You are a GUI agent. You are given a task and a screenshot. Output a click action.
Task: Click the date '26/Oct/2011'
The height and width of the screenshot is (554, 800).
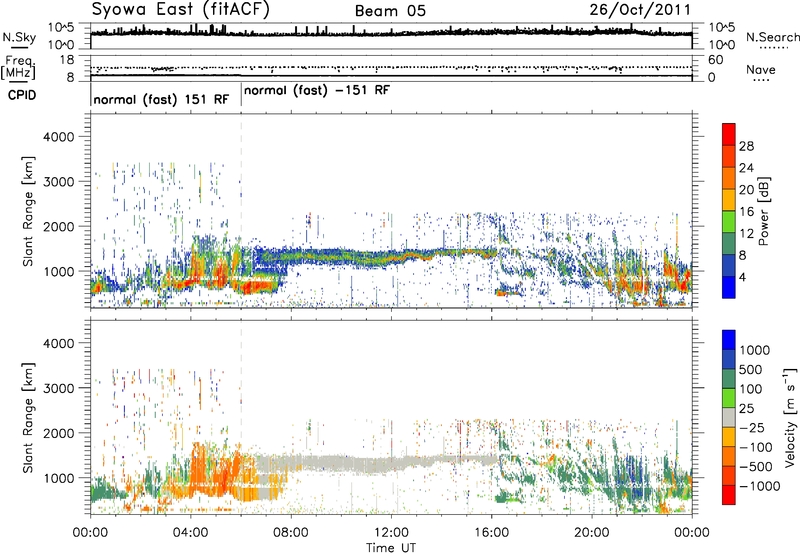(x=640, y=10)
